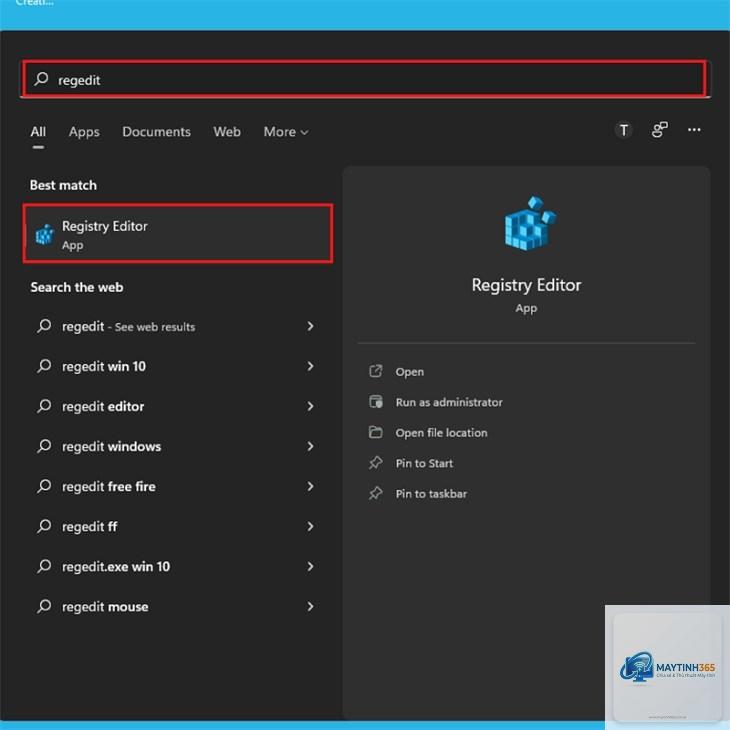730x730 pixels.
Task: Click the large Registry Editor cube icon in the preview pane
Action: pyautogui.click(x=530, y=223)
